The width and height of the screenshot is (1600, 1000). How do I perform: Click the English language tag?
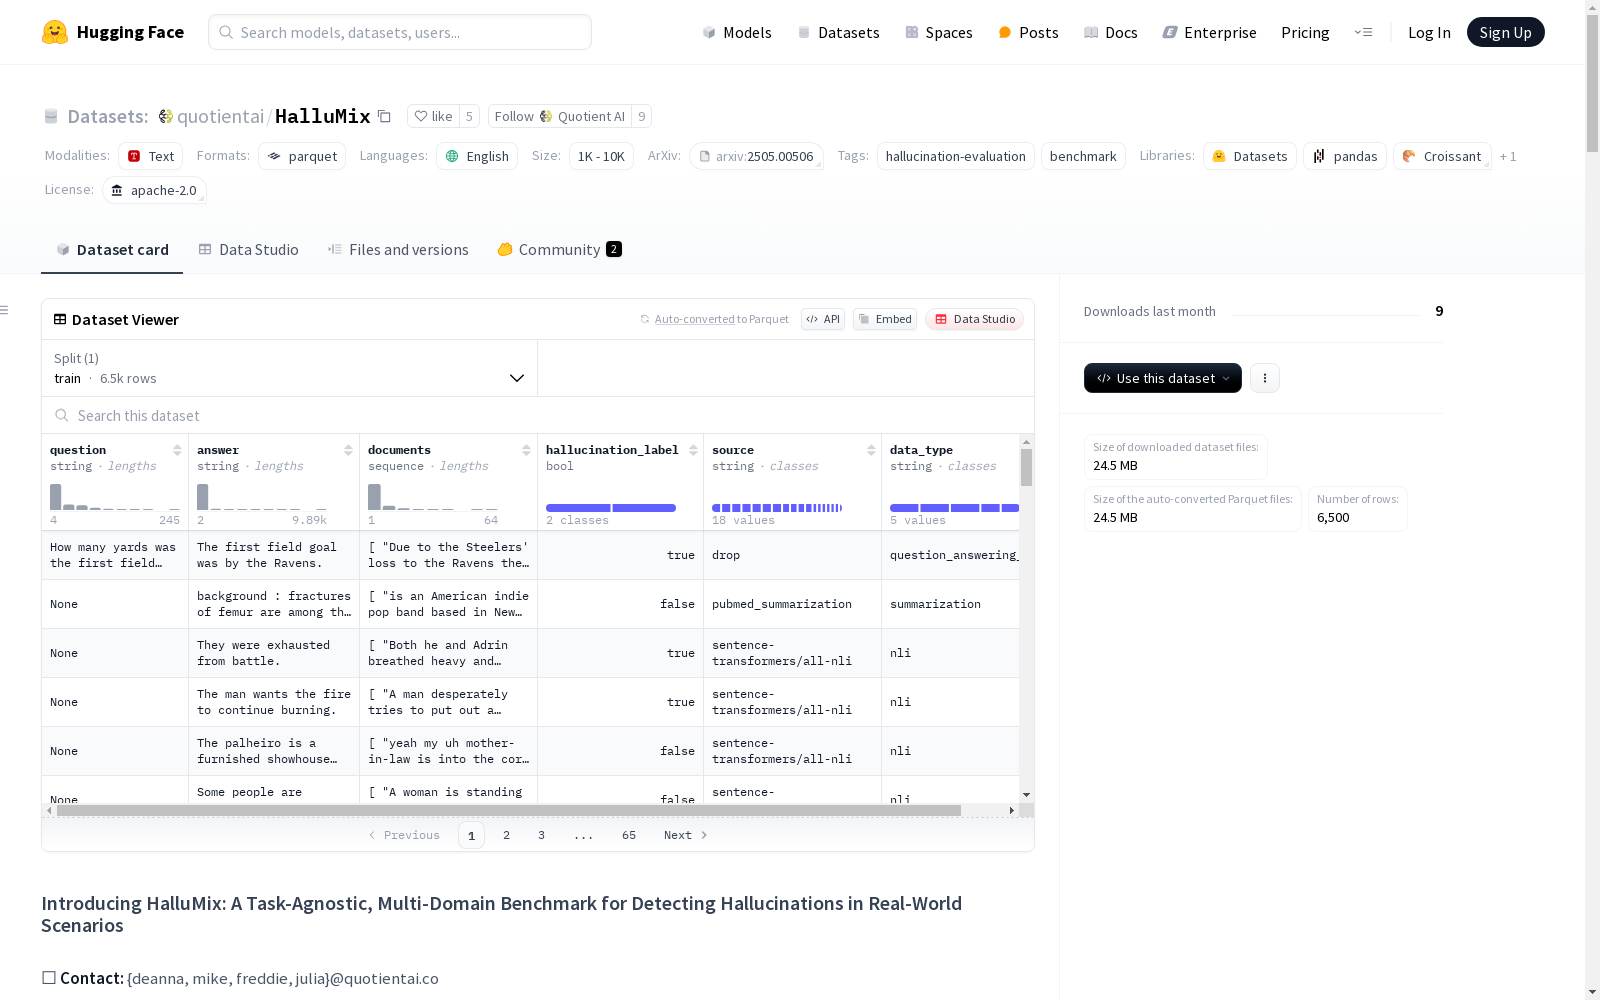coord(477,156)
